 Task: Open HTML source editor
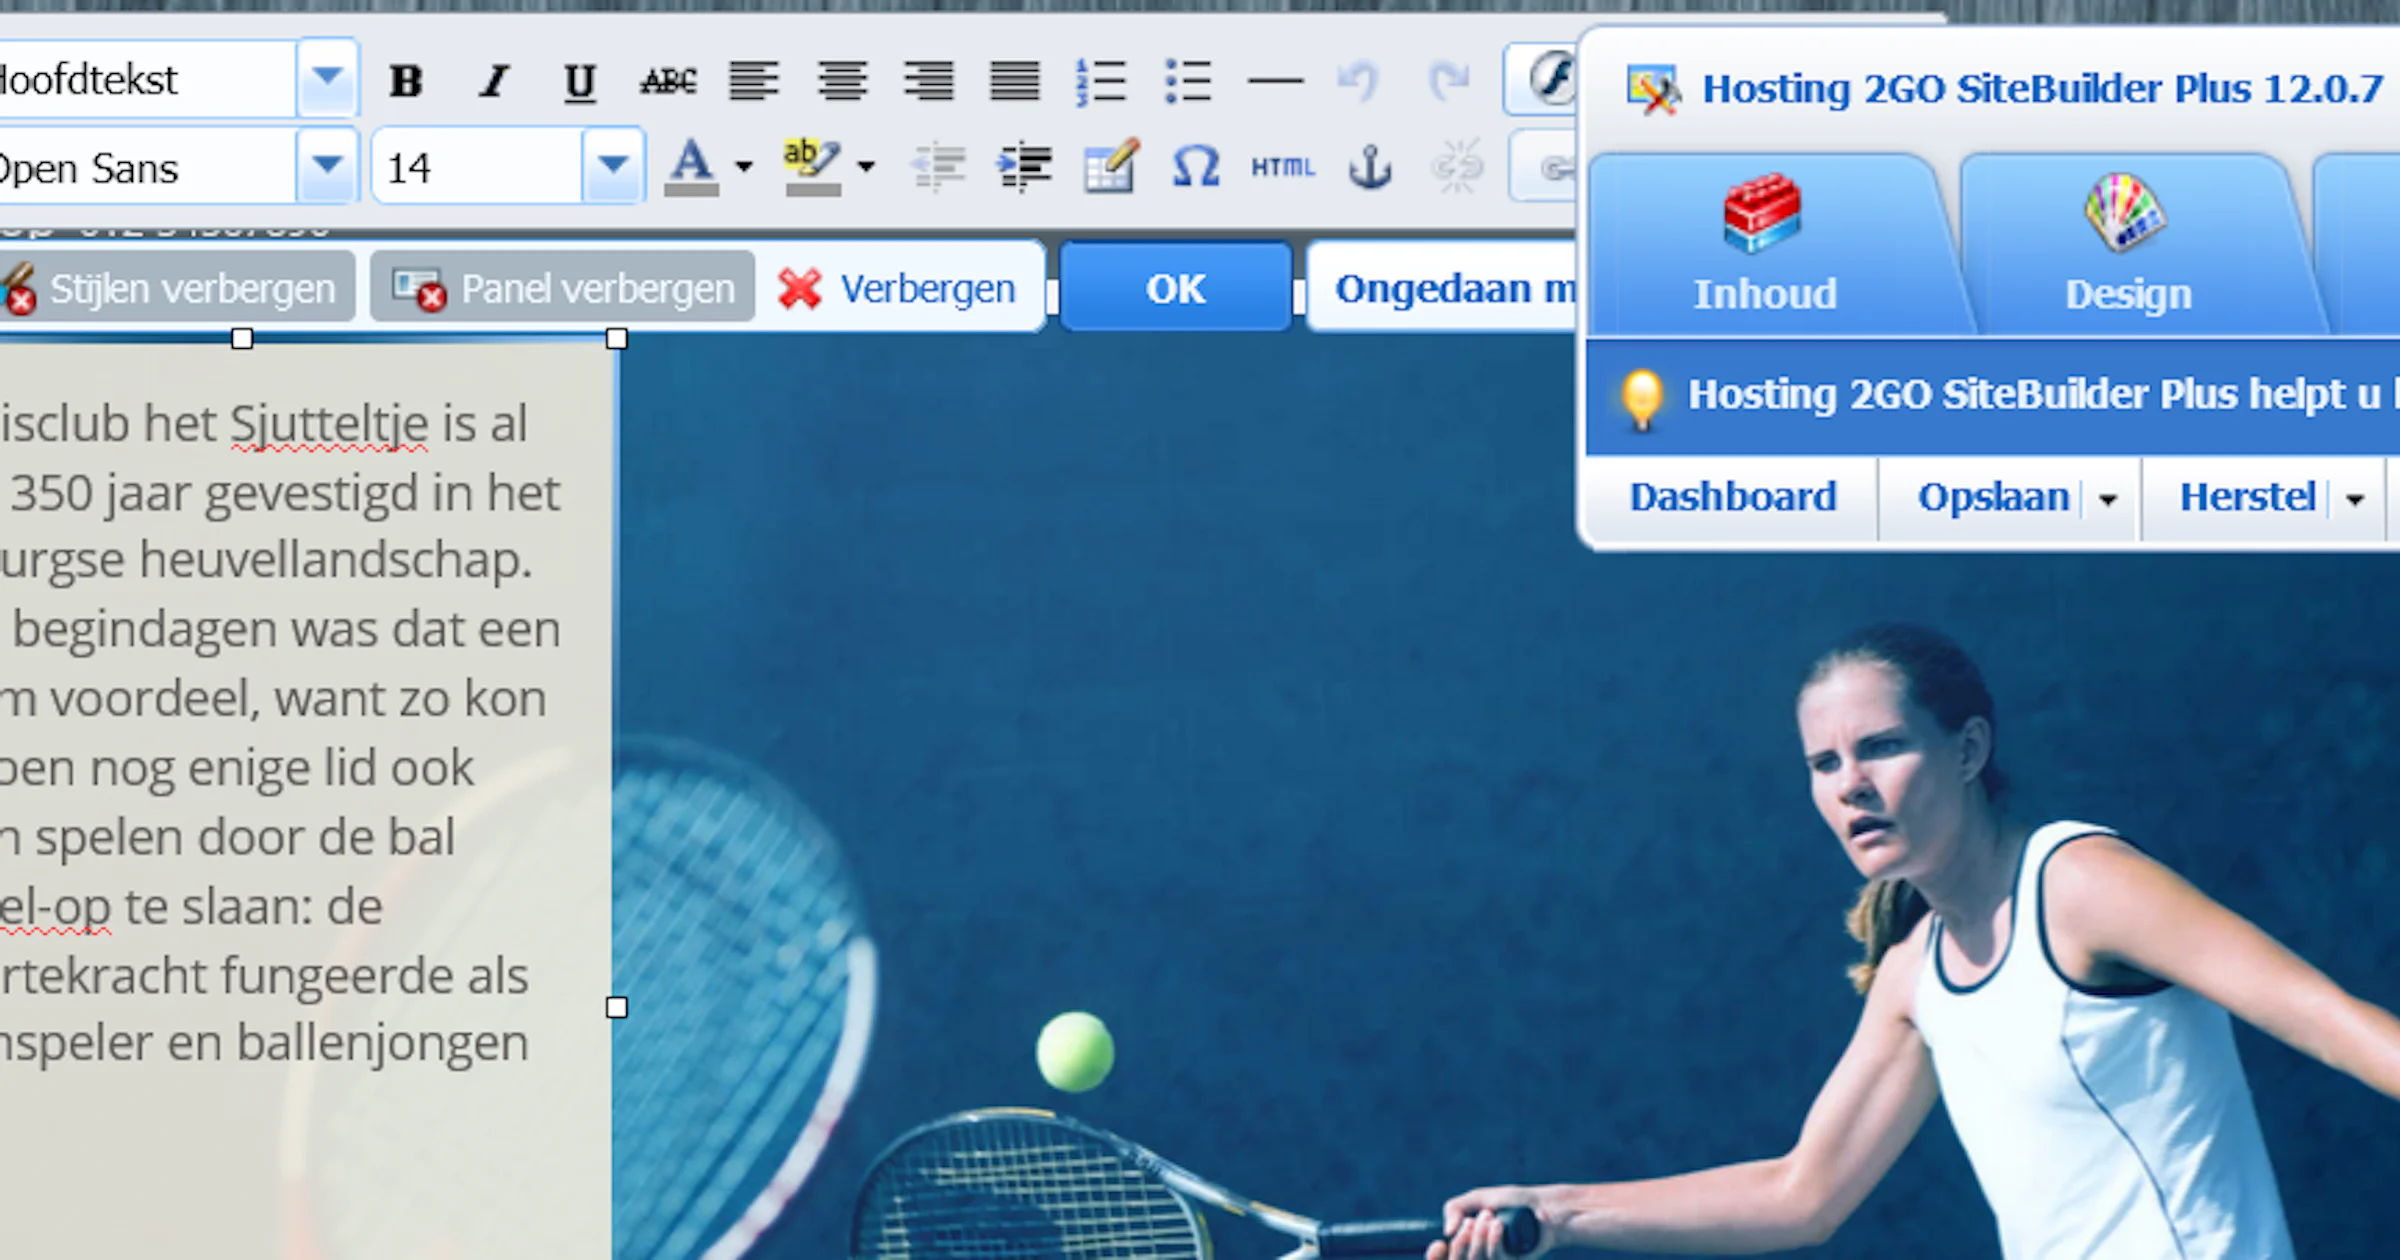click(x=1282, y=167)
